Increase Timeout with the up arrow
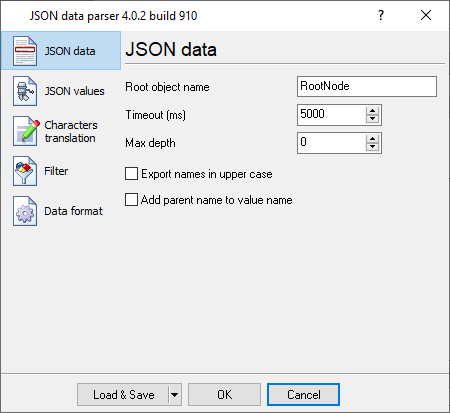Image resolution: width=450 pixels, height=413 pixels. [x=373, y=111]
